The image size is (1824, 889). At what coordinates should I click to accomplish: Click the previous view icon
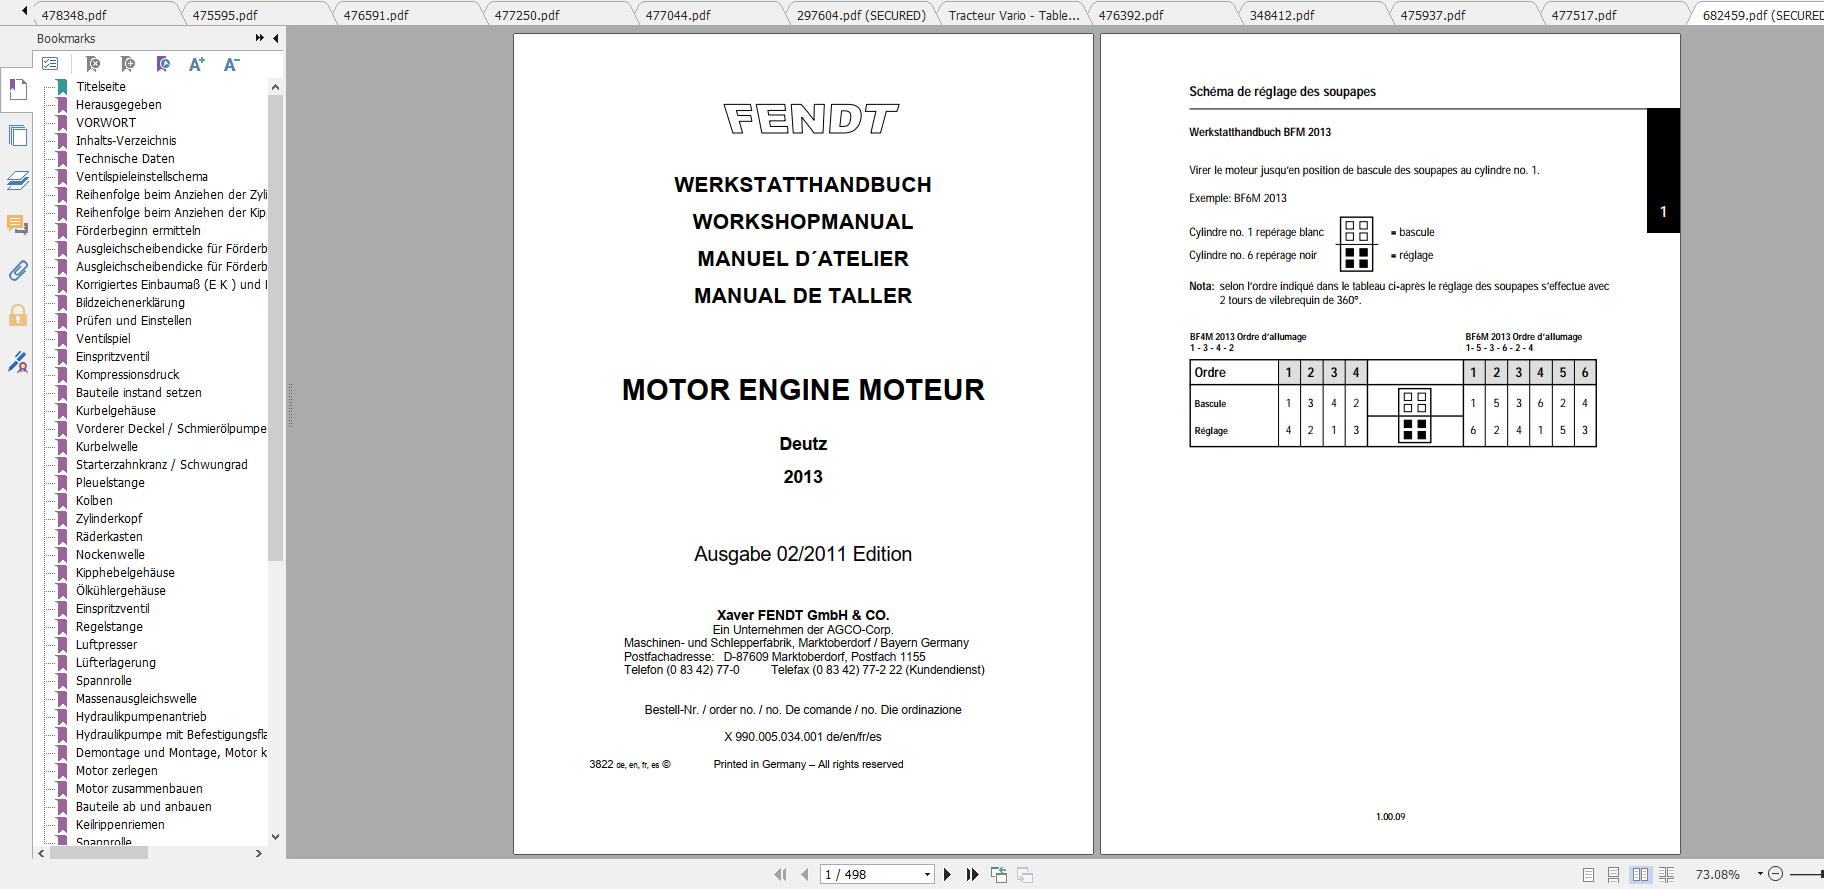tap(999, 874)
